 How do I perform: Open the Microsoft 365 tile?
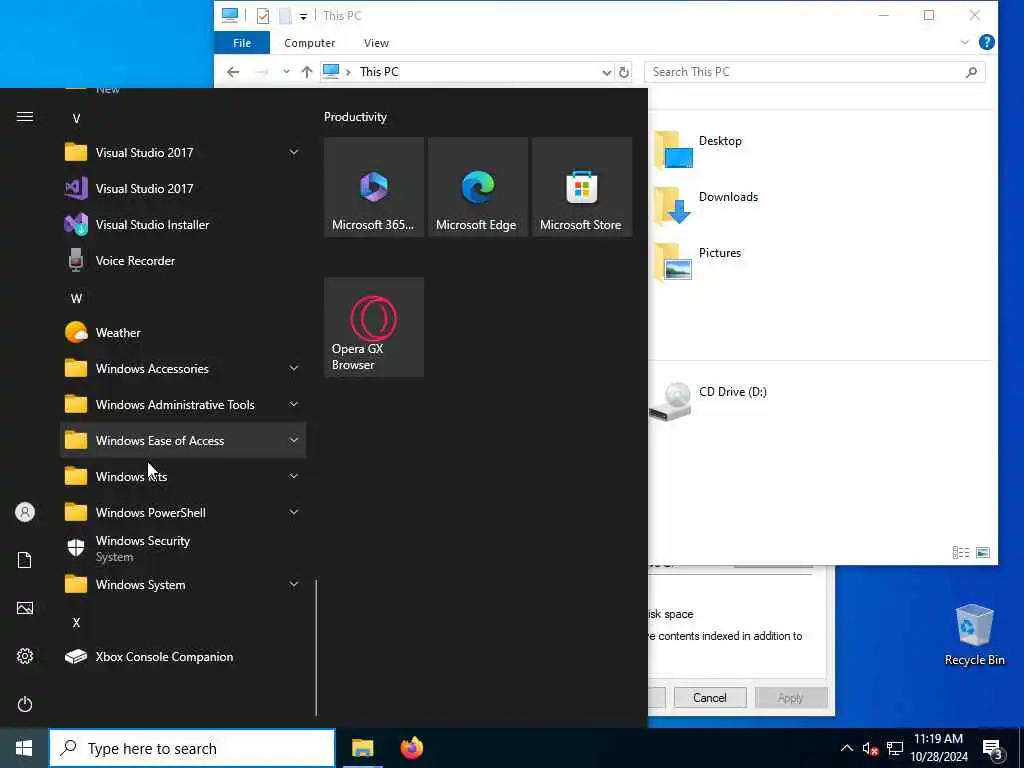[x=374, y=187]
